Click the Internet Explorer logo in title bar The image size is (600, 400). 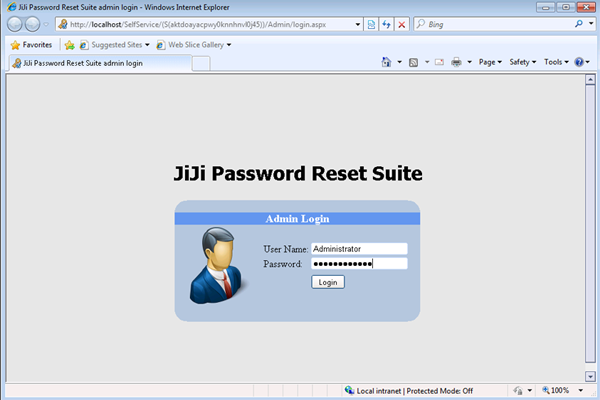(x=12, y=7)
